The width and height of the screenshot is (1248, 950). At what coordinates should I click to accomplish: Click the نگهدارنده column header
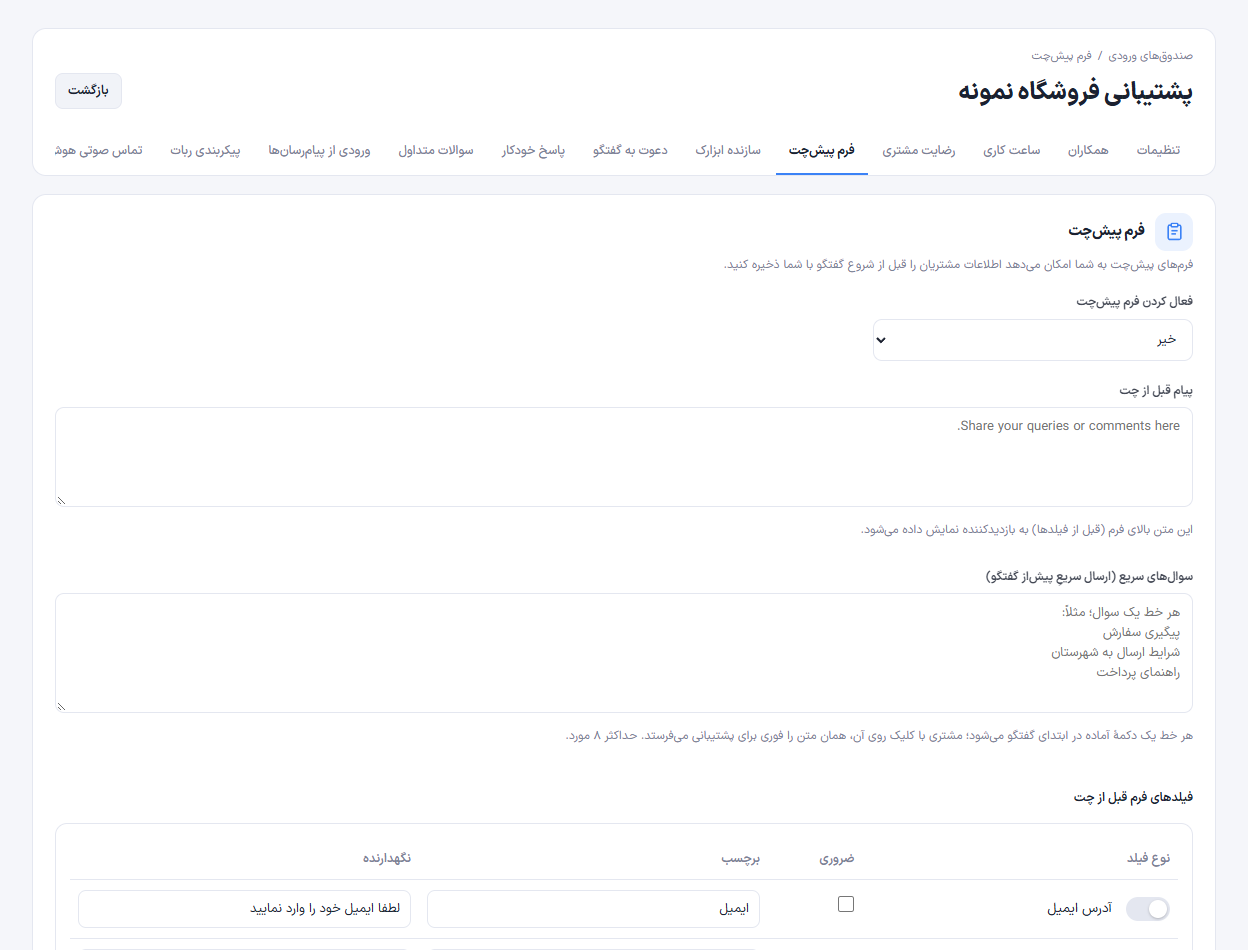pos(386,858)
